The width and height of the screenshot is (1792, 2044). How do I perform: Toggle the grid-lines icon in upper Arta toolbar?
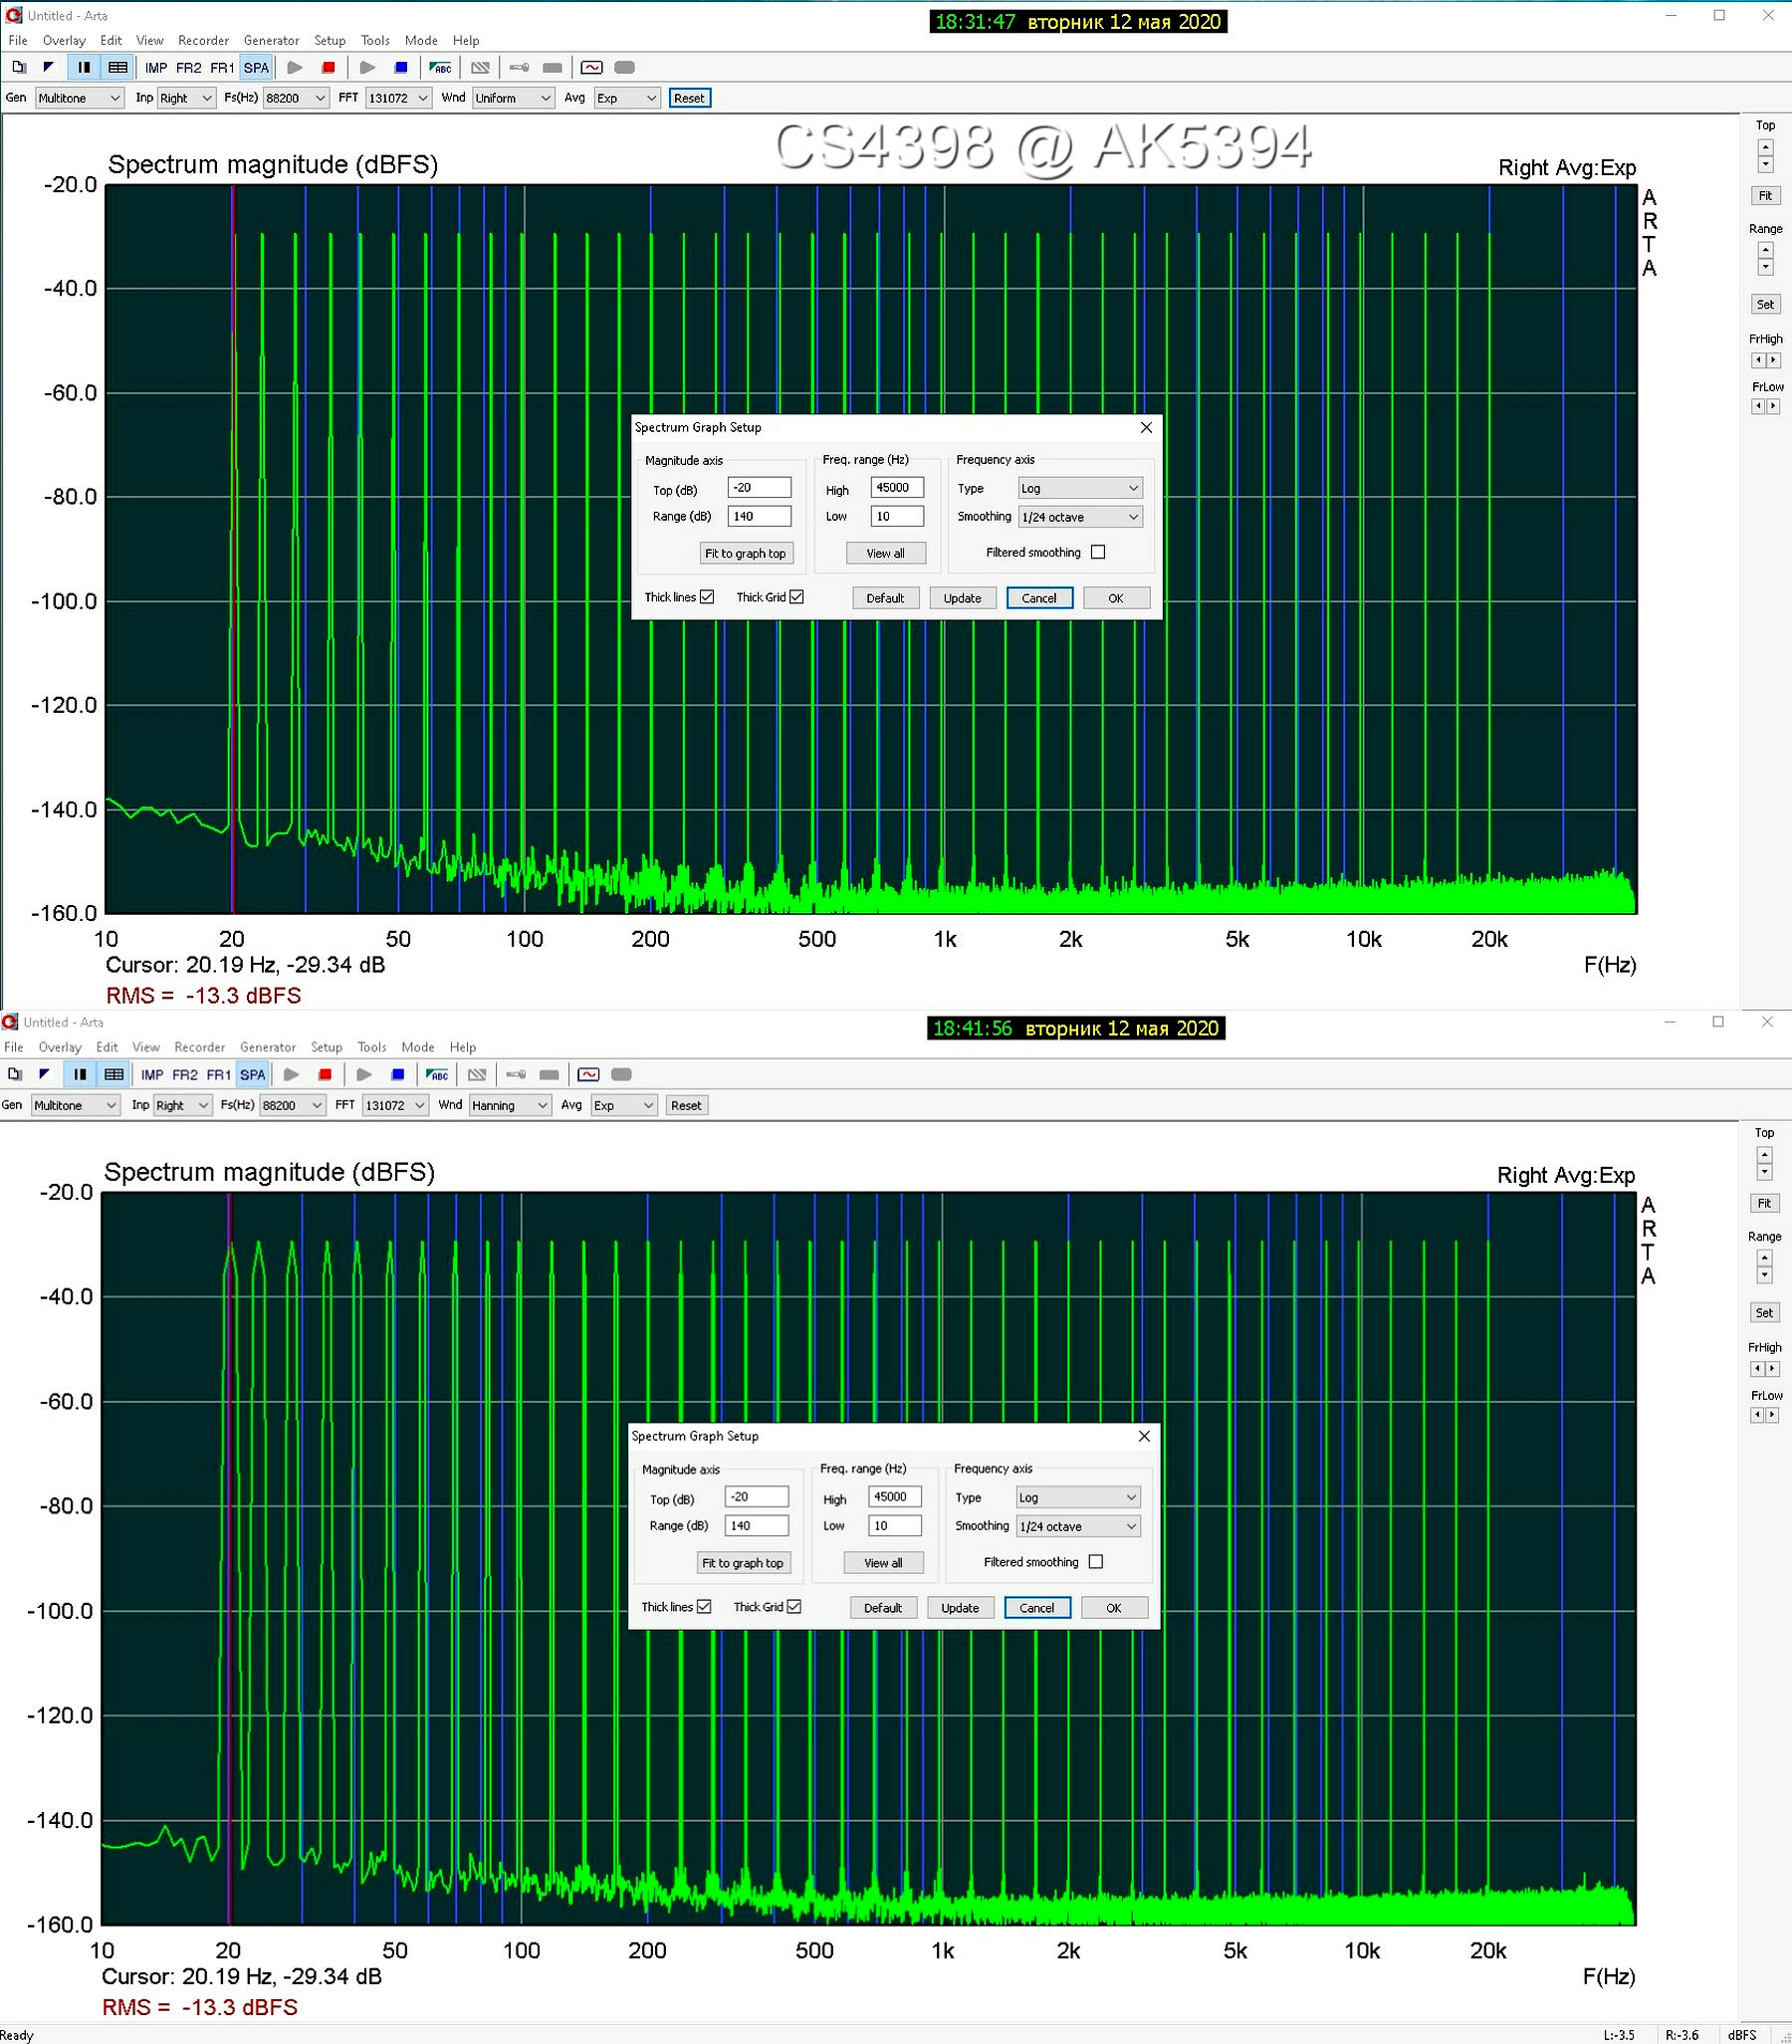[118, 67]
